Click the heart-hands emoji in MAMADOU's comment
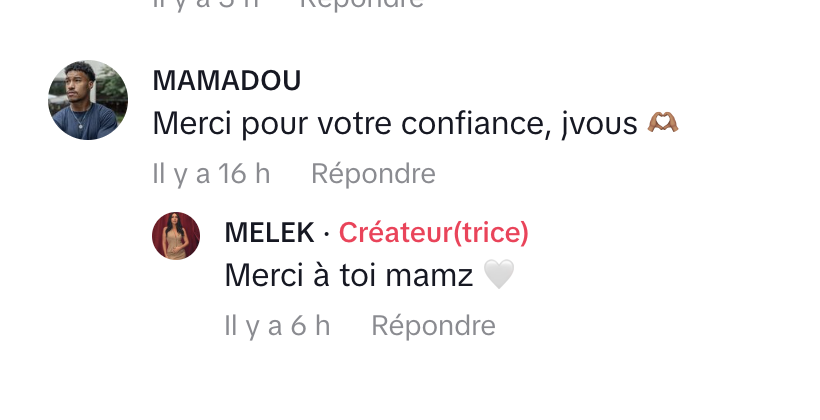 (x=664, y=124)
